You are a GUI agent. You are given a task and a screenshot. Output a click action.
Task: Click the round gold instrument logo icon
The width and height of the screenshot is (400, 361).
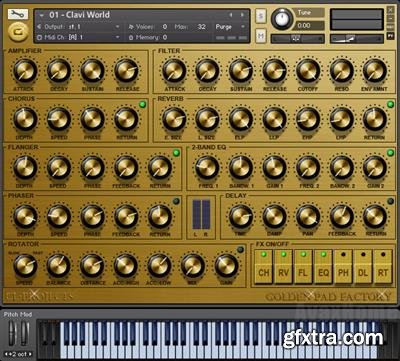(18, 32)
